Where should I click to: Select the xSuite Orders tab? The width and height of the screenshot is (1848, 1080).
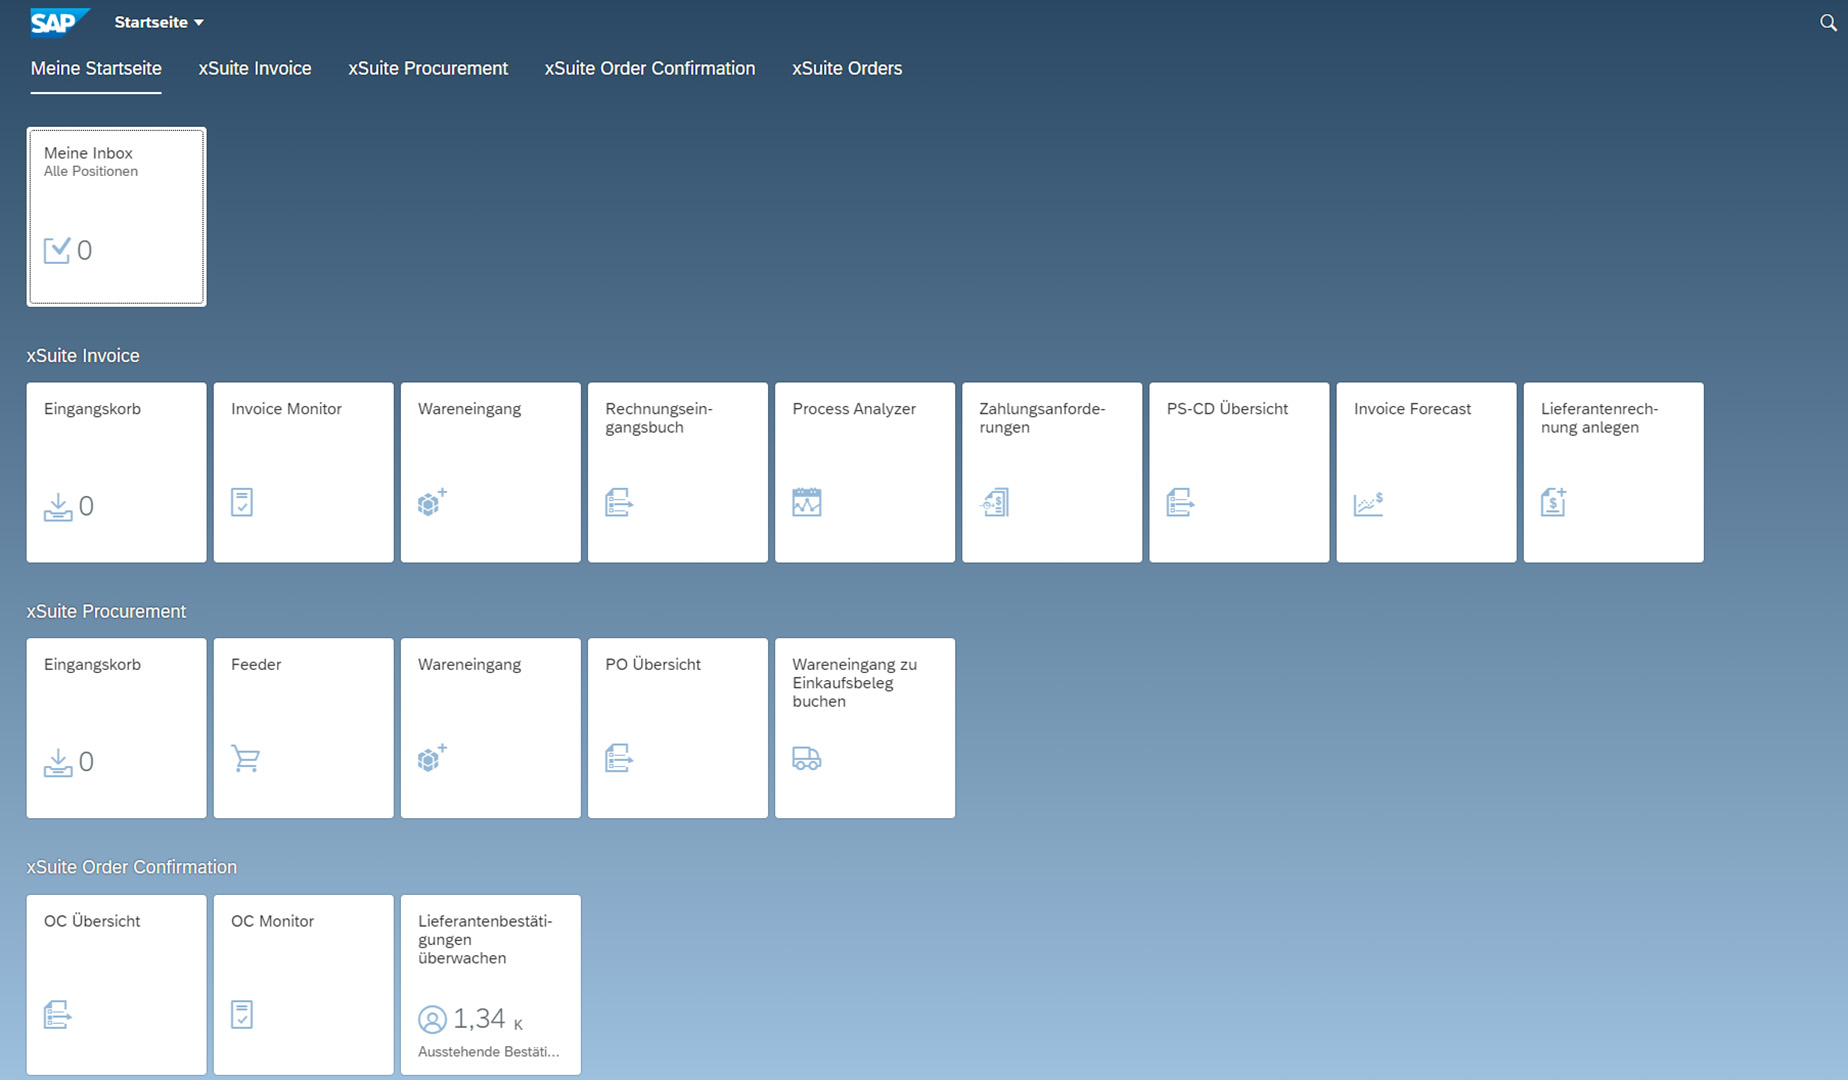point(846,68)
